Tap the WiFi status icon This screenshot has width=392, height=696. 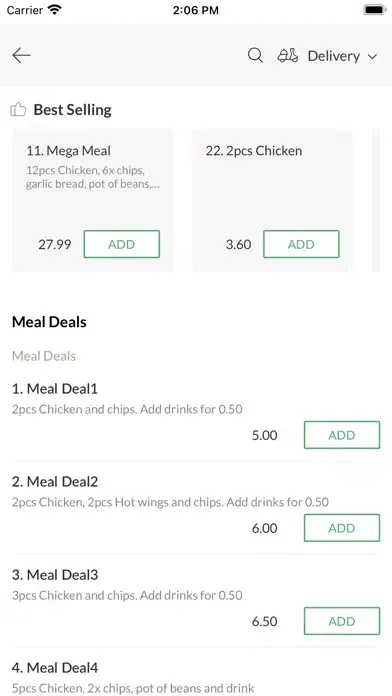point(55,10)
